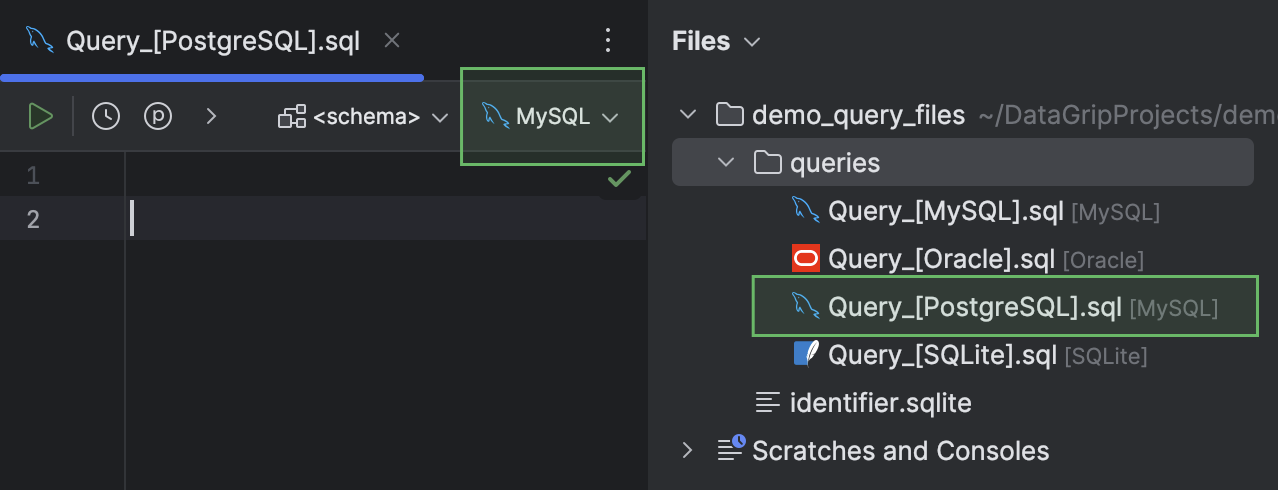Collapse the demo_query_files folder
The width and height of the screenshot is (1278, 490).
[688, 115]
